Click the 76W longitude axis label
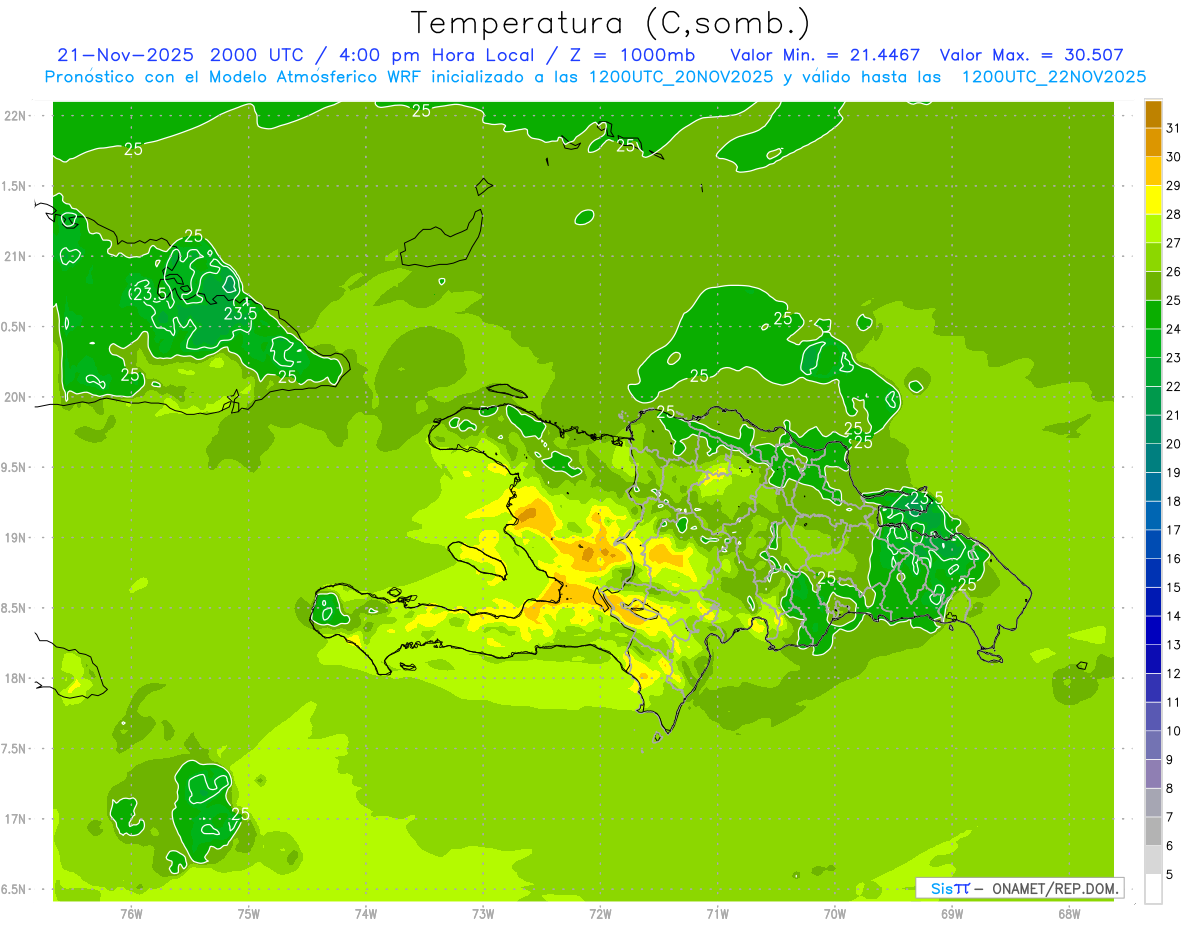 (131, 913)
